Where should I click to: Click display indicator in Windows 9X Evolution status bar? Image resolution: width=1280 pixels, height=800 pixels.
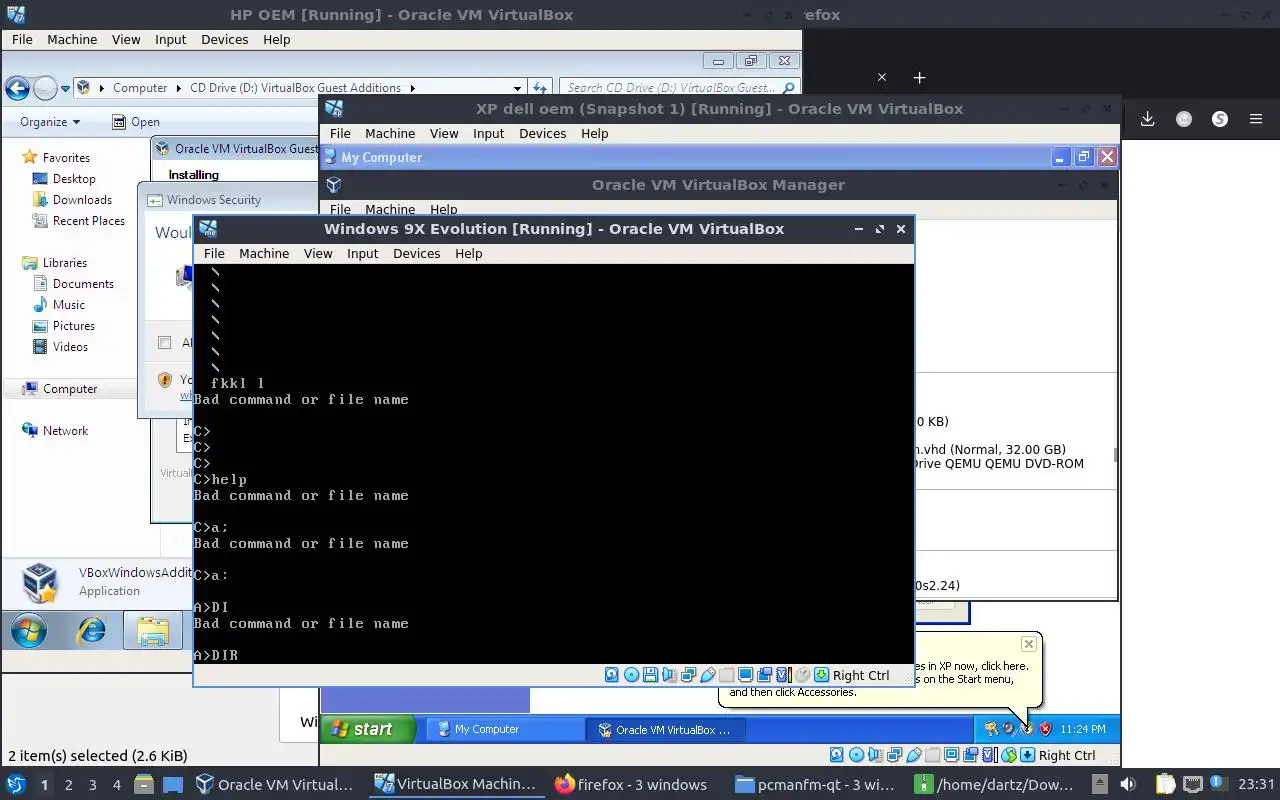pos(745,675)
